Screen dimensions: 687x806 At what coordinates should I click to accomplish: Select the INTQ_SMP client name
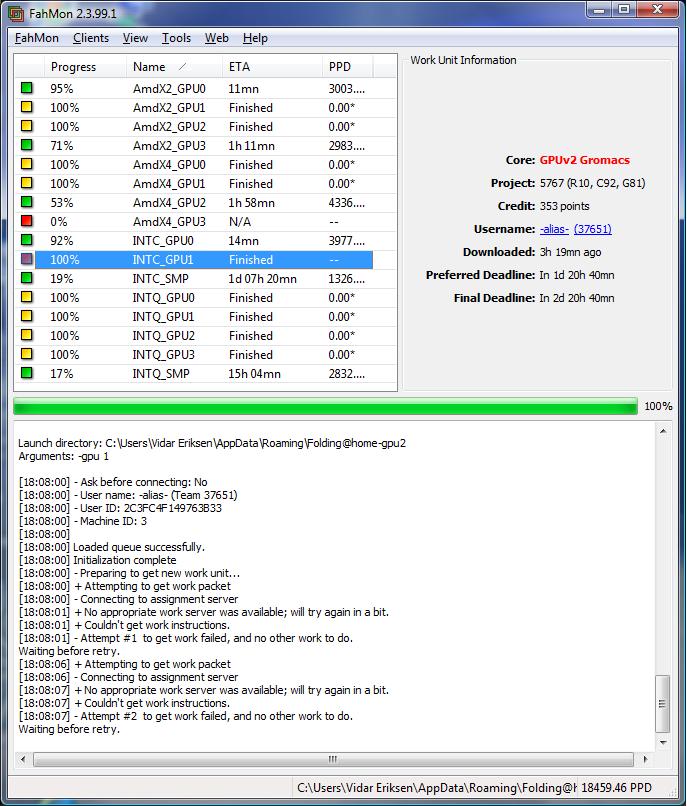tap(161, 374)
